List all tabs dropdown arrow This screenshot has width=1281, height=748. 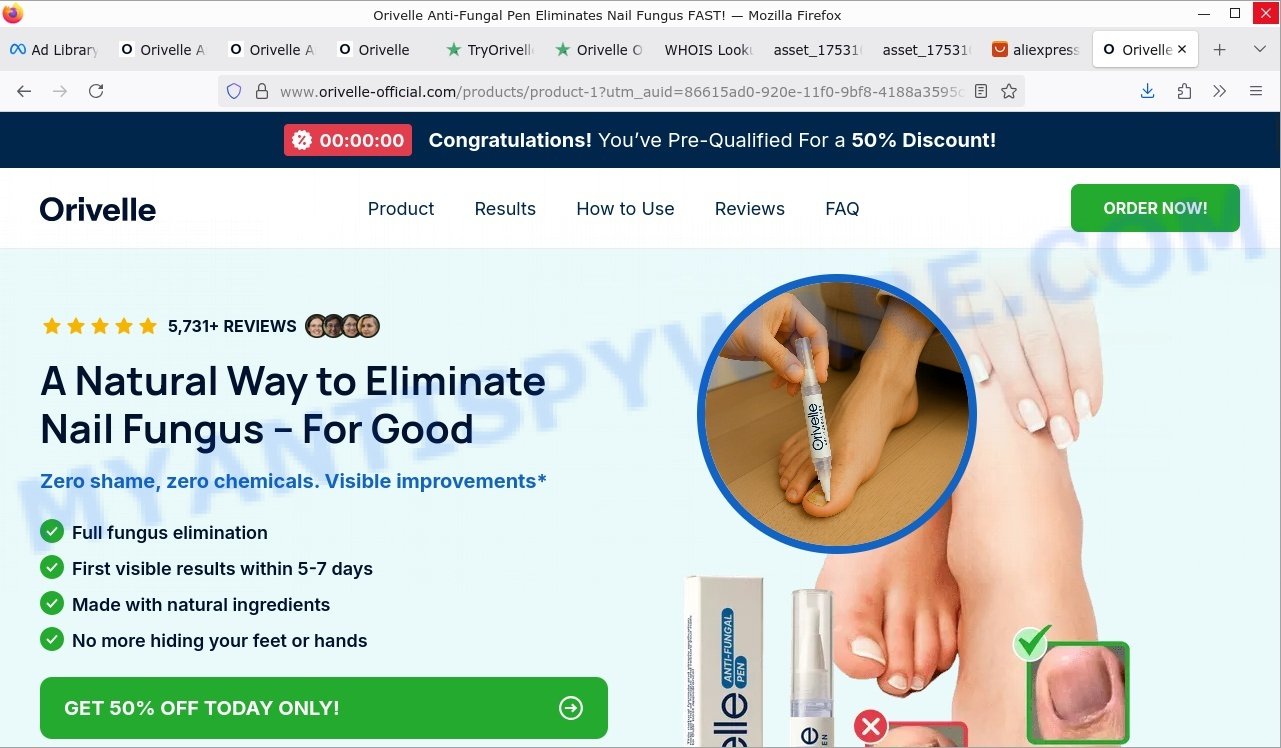(1260, 50)
